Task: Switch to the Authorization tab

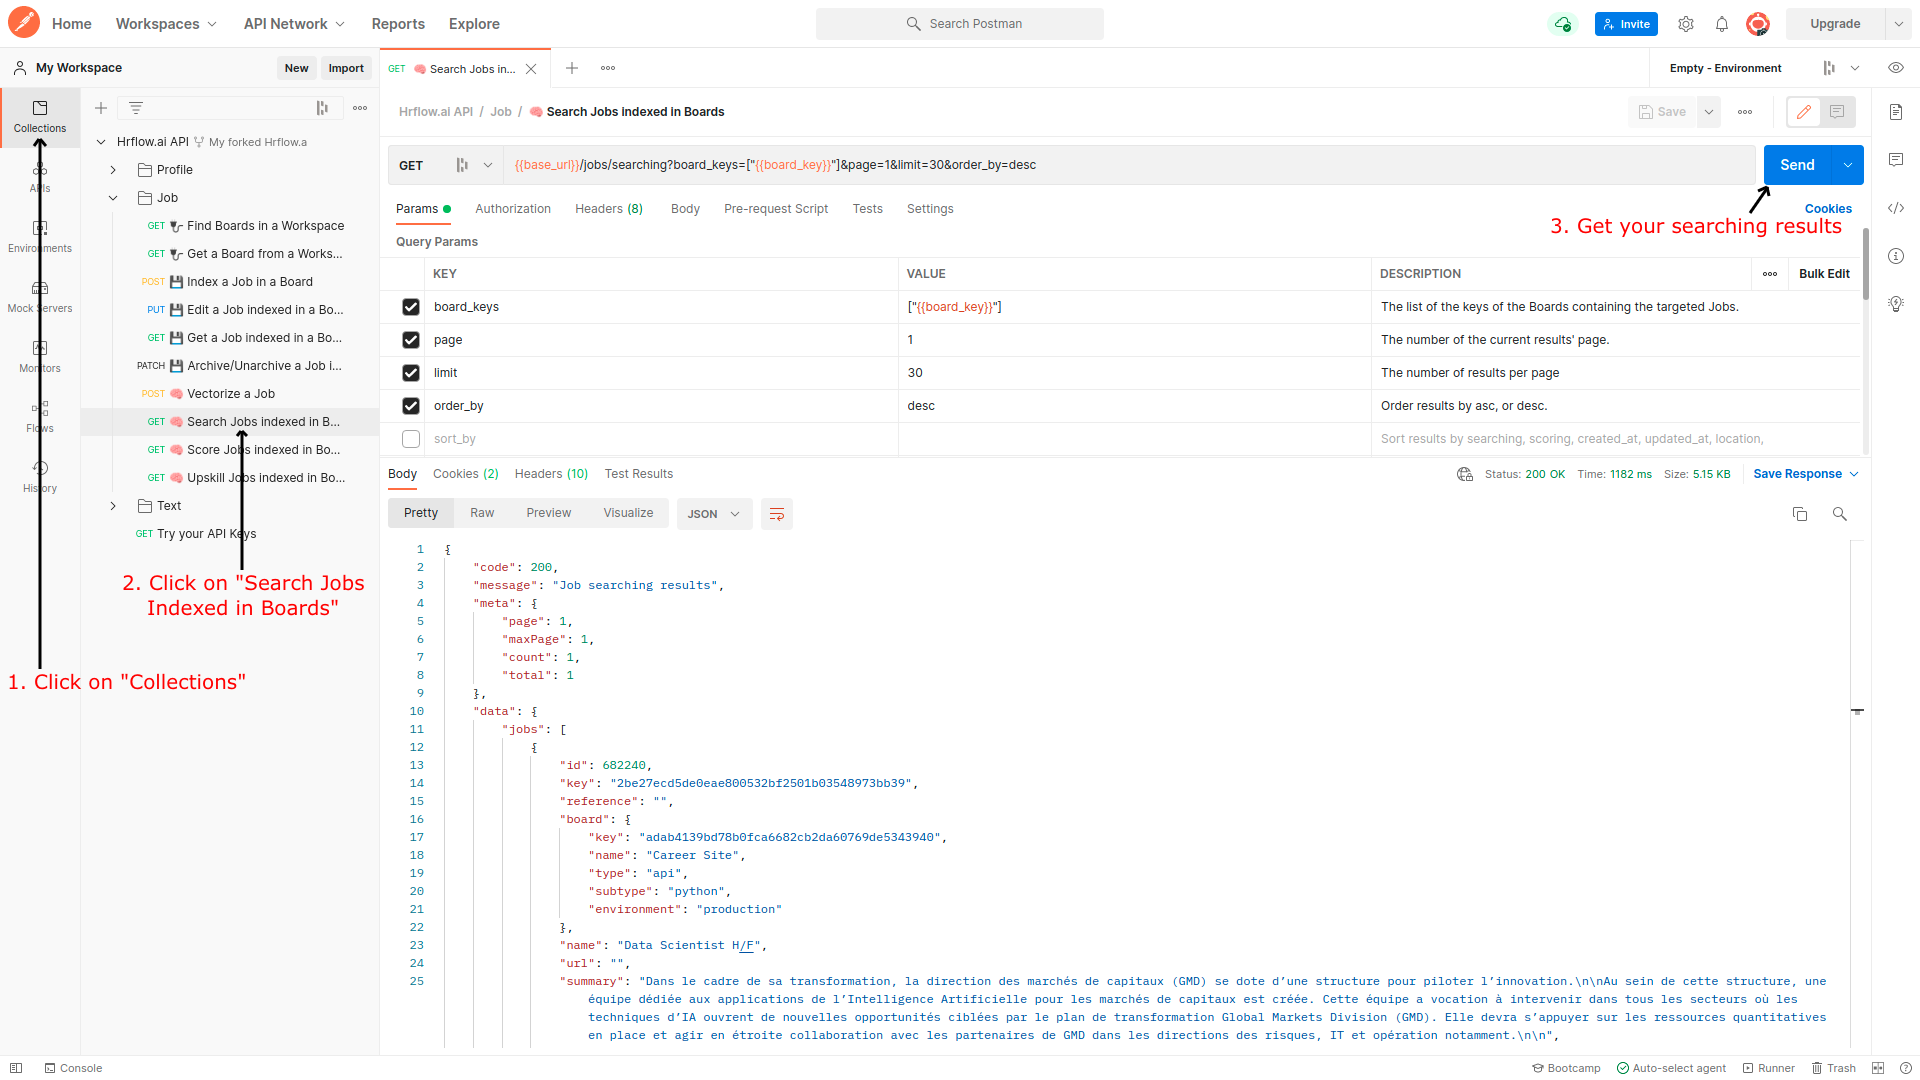Action: [513, 209]
